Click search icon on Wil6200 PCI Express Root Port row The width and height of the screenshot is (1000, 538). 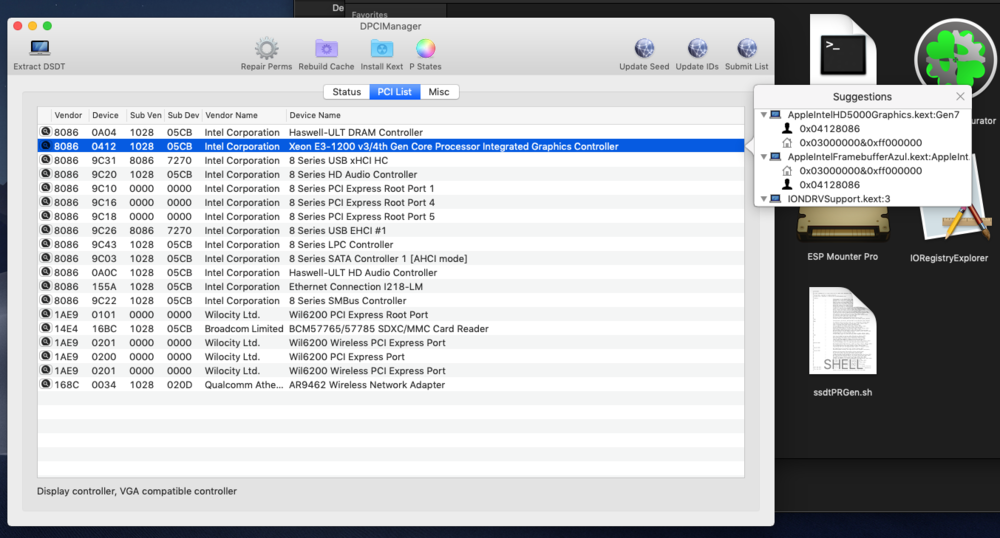pos(45,314)
